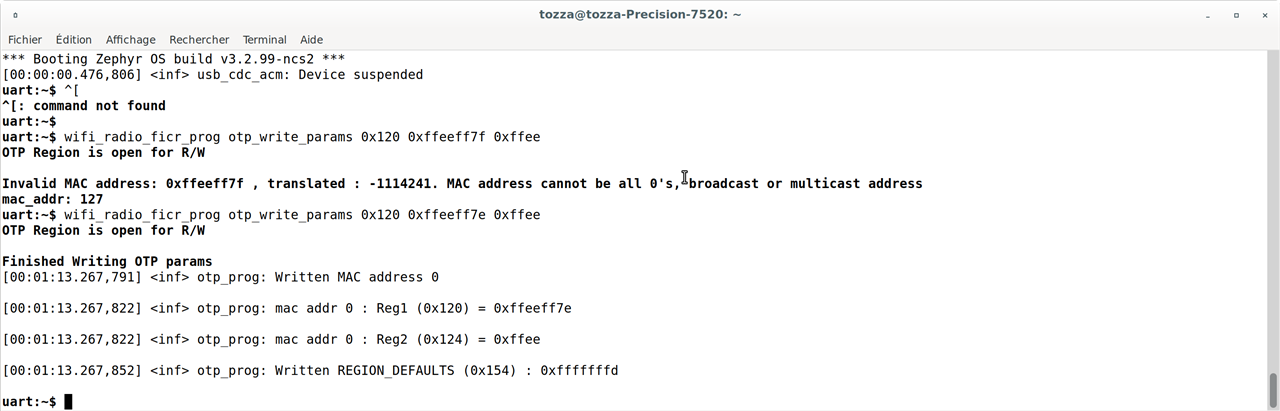Open the Édition menu
The image size is (1280, 411).
coord(74,40)
